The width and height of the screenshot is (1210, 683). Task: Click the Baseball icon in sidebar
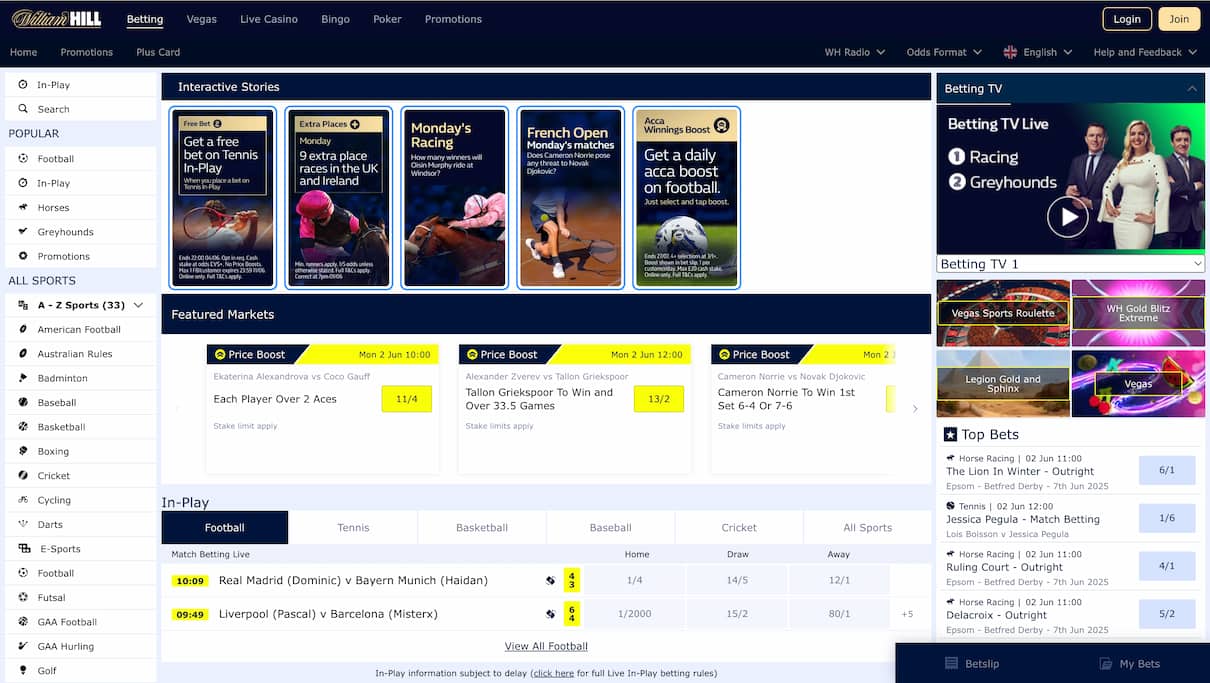click(23, 402)
